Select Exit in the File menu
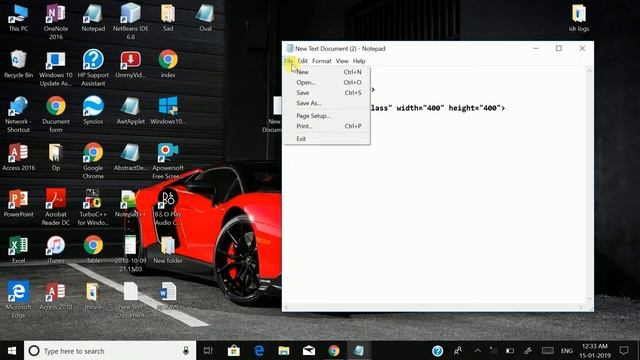The image size is (640, 360). [x=327, y=139]
